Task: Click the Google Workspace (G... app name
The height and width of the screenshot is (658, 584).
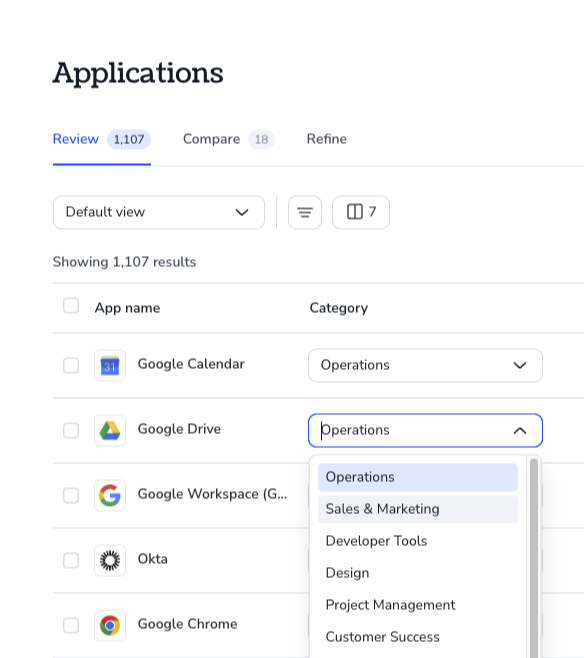Action: click(212, 494)
